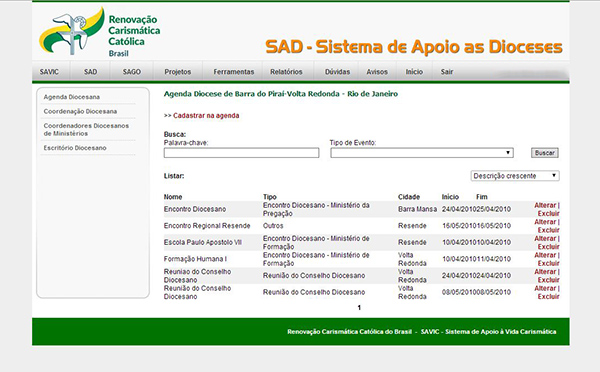Select the Escola Paulo Apostolo VII name cell

point(203,242)
